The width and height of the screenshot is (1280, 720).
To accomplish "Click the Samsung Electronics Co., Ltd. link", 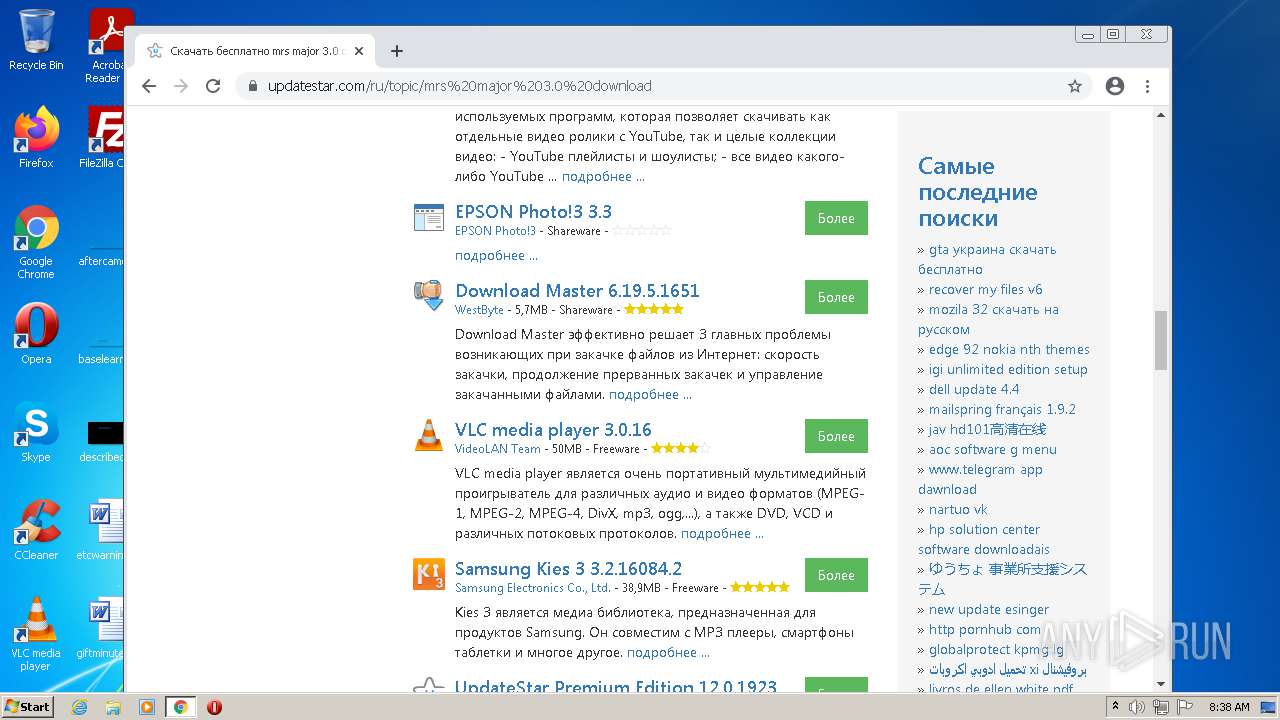I will pyautogui.click(x=533, y=588).
